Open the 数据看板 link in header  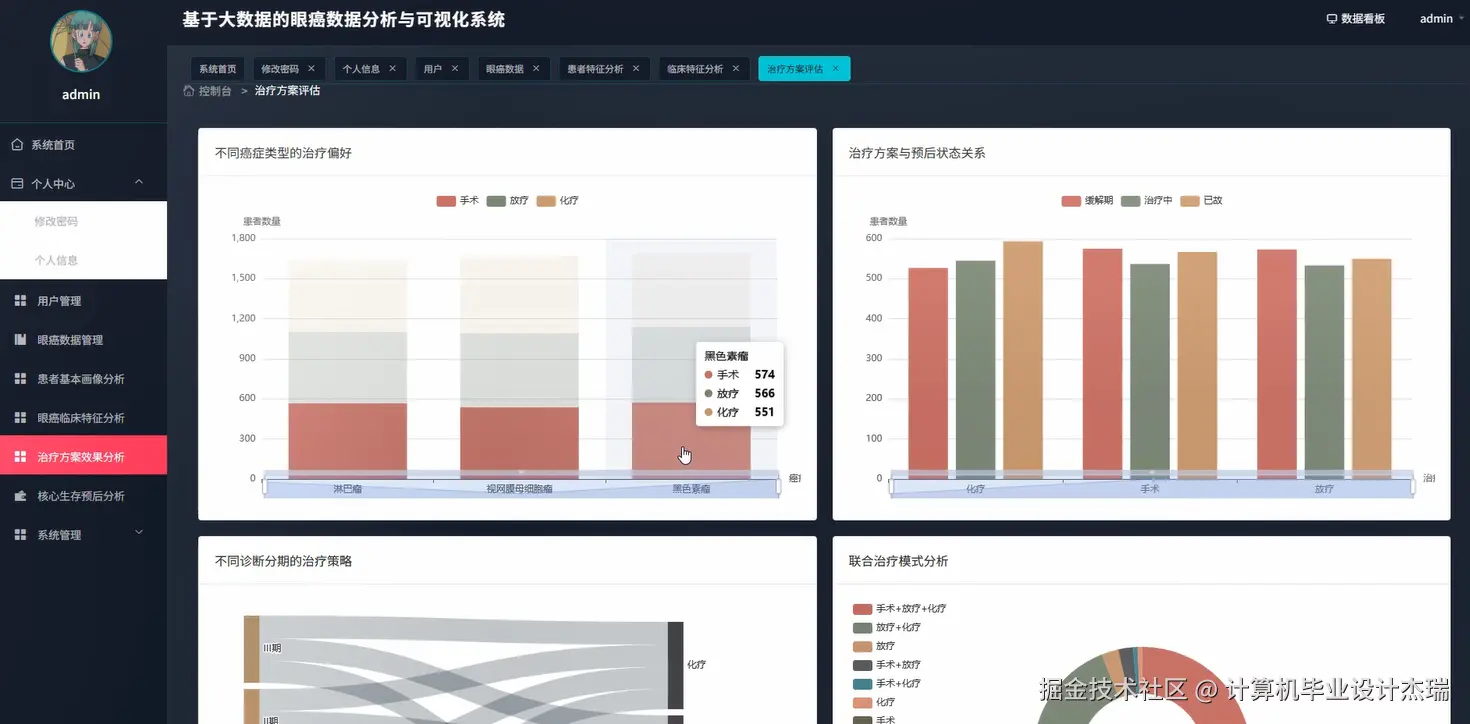pos(1356,19)
